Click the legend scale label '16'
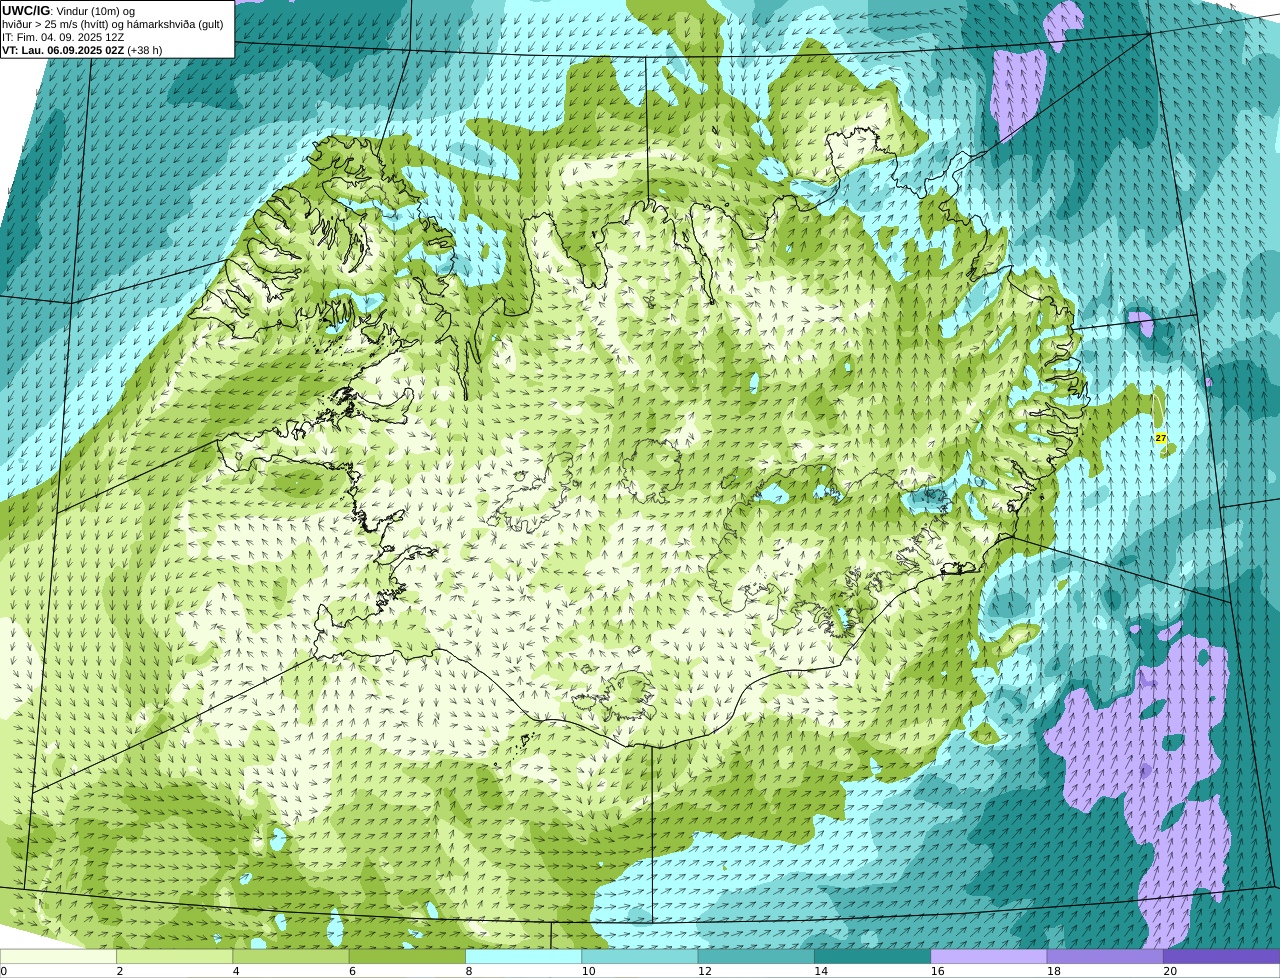This screenshot has height=978, width=1280. 937,971
